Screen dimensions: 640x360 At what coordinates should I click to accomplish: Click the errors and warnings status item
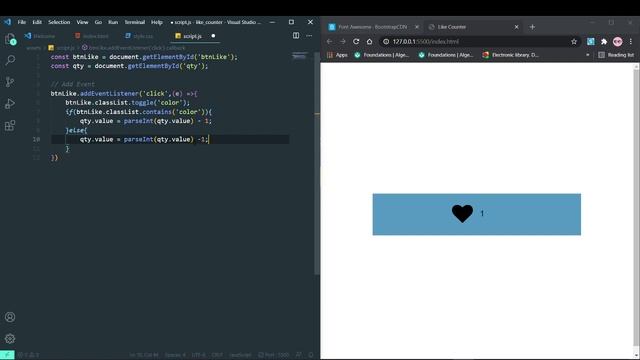(29, 355)
